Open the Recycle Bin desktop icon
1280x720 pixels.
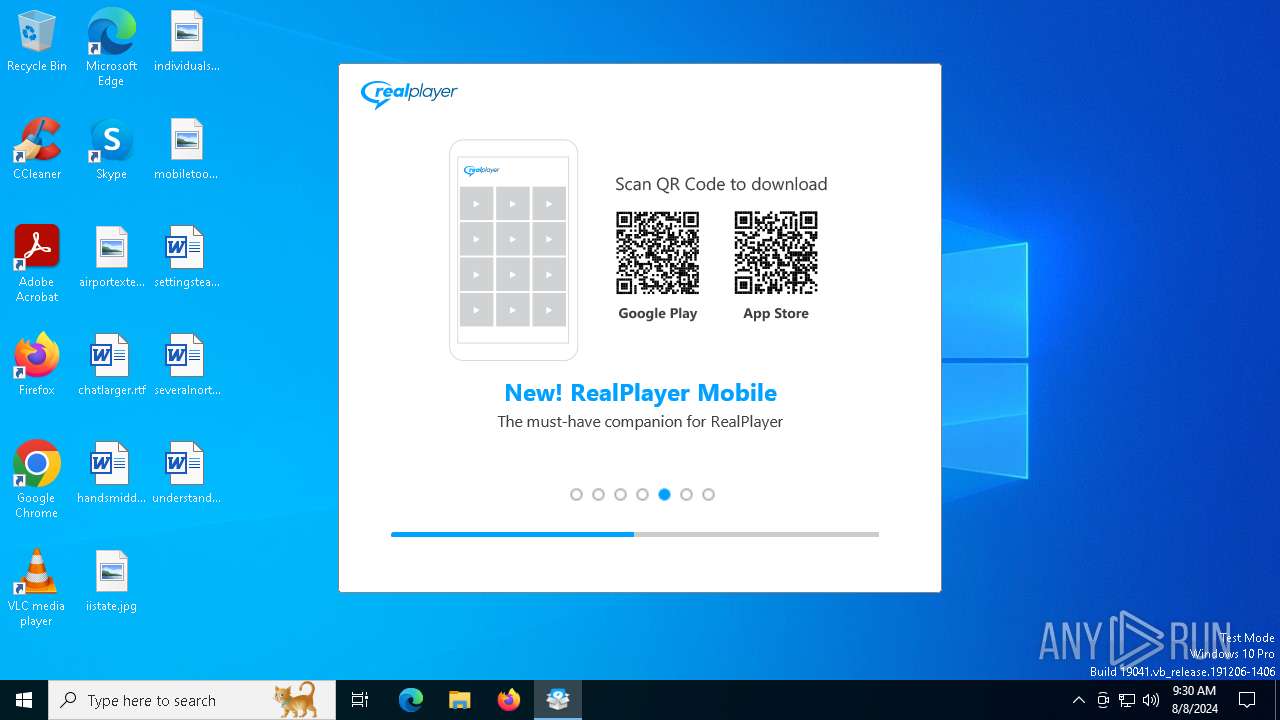pyautogui.click(x=37, y=41)
